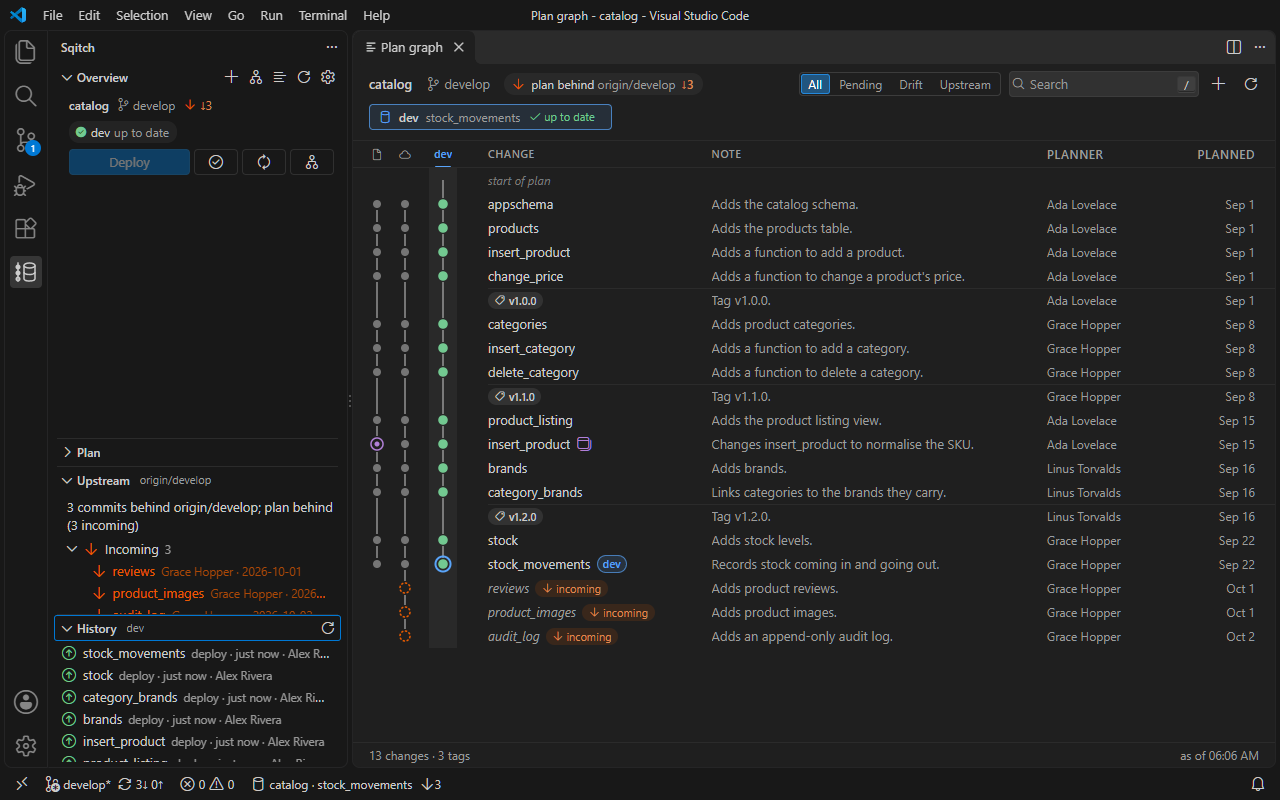The image size is (1280, 800).
Task: Open the Extensions view
Action: tap(26, 228)
